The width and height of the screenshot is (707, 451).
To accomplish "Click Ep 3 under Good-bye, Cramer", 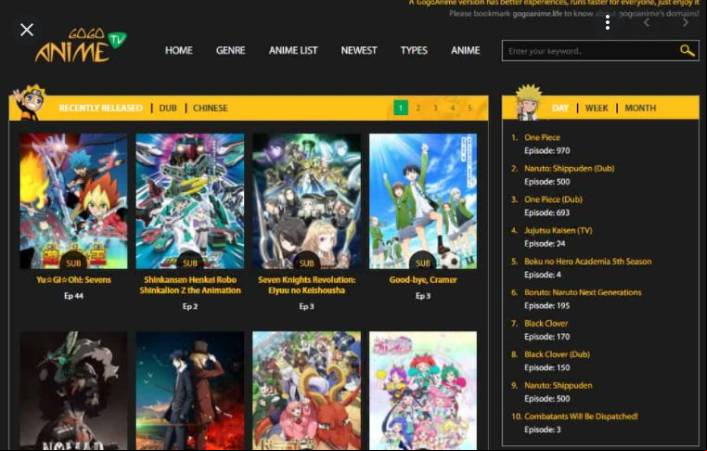I will (423, 296).
